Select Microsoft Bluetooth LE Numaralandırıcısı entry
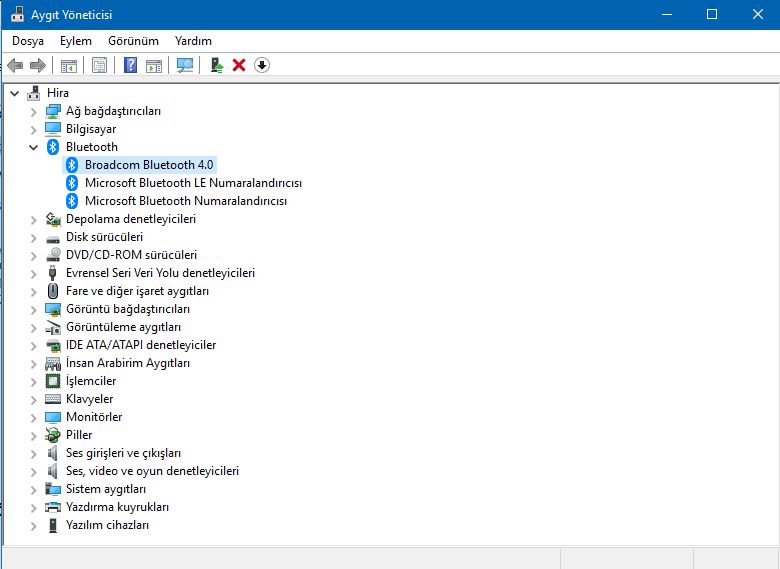Image resolution: width=780 pixels, height=569 pixels. coord(193,183)
